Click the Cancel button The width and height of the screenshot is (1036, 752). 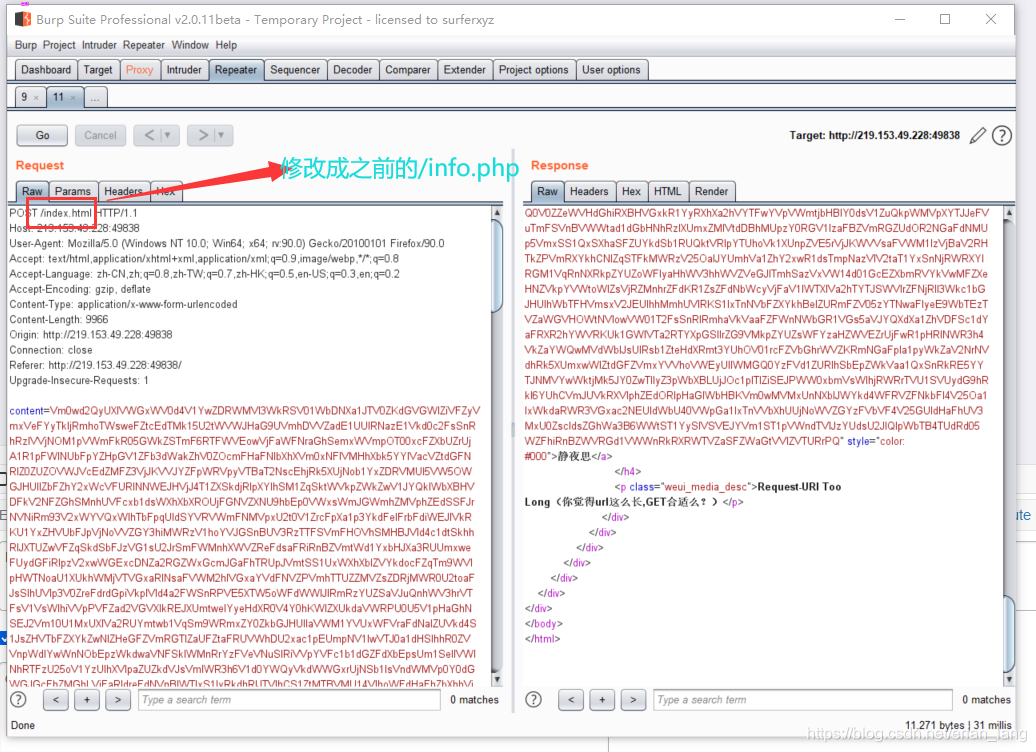point(100,135)
